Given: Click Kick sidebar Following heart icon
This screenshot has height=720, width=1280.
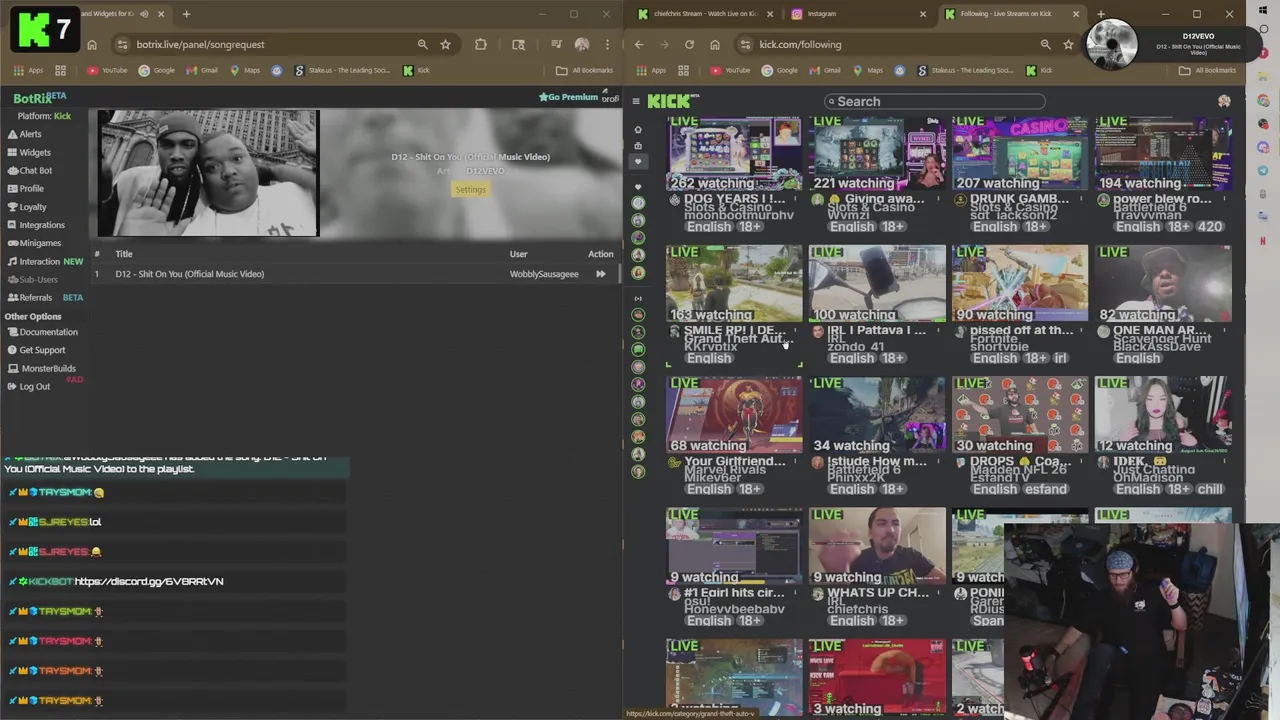Looking at the screenshot, I should pyautogui.click(x=638, y=162).
